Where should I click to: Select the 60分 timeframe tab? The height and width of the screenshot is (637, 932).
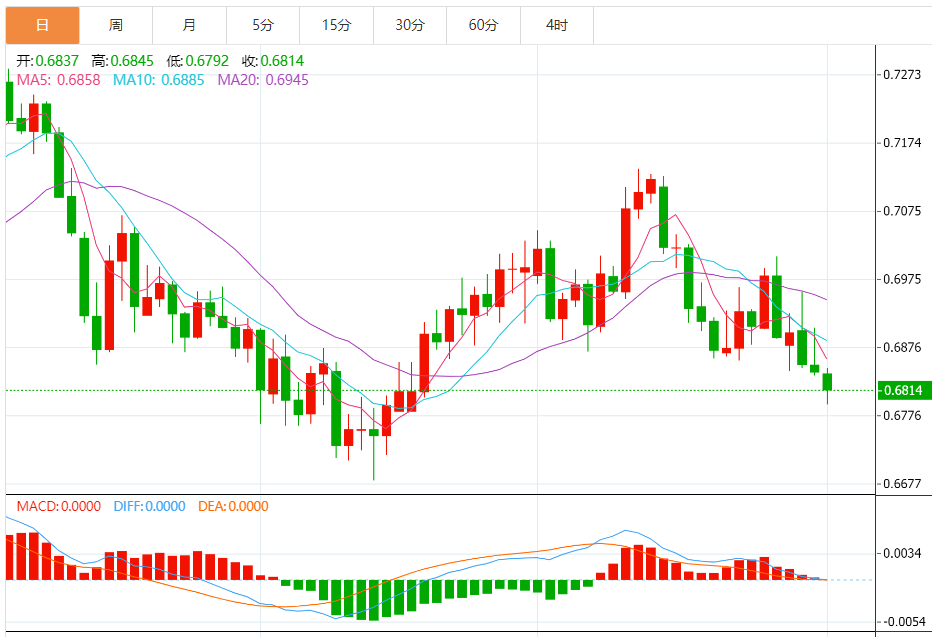tap(483, 25)
